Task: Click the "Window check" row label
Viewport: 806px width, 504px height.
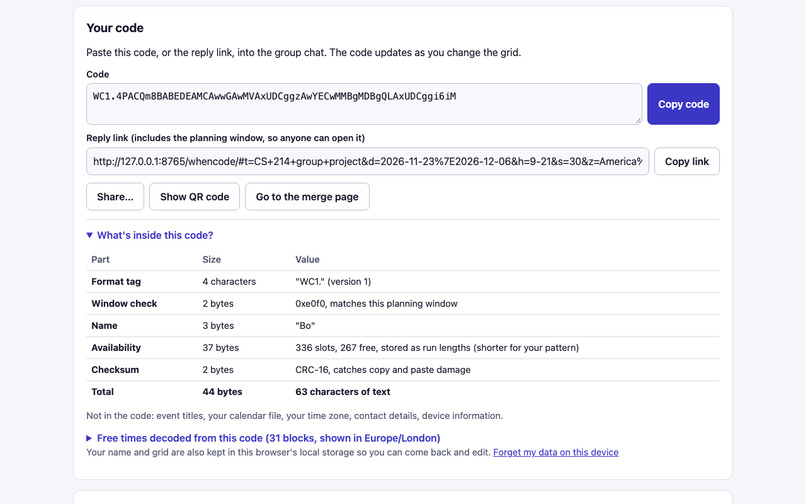Action: pyautogui.click(x=124, y=304)
